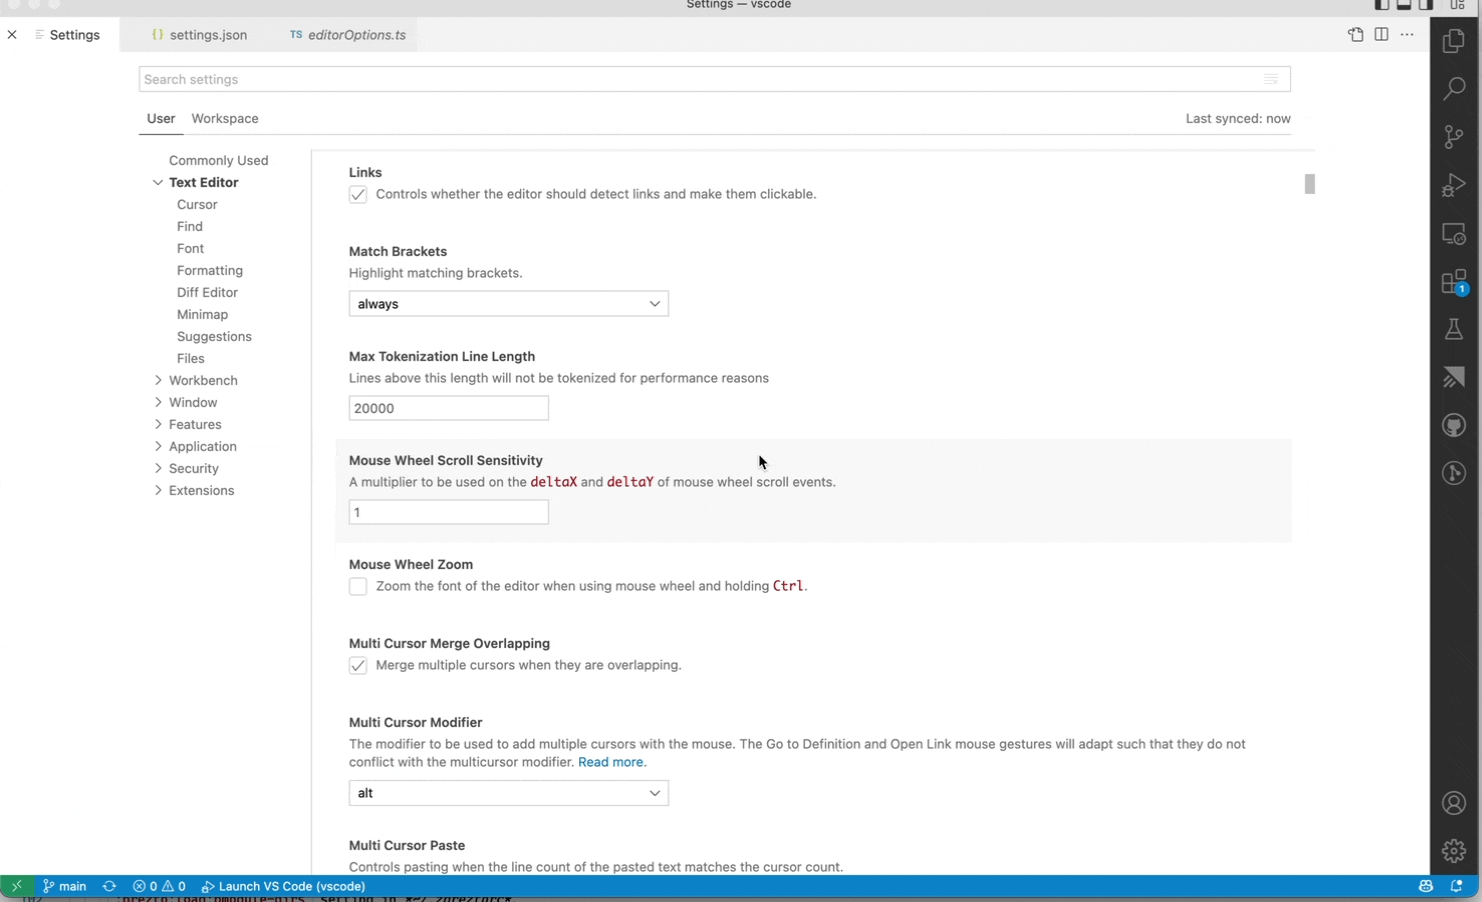Open the Read more link
This screenshot has height=902, width=1482.
612,762
